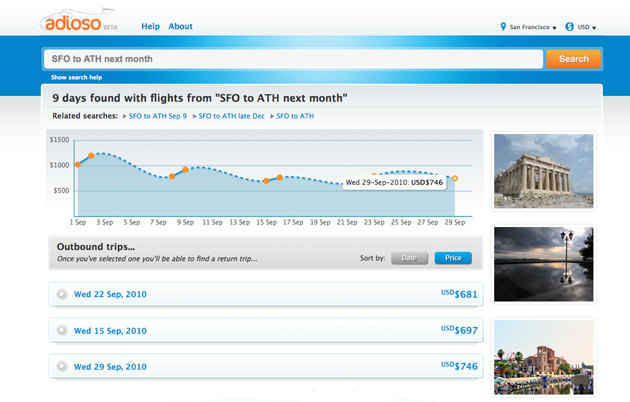Click the 29 Sep data point on chart
Viewport: 630px width, 402px height.
455,179
